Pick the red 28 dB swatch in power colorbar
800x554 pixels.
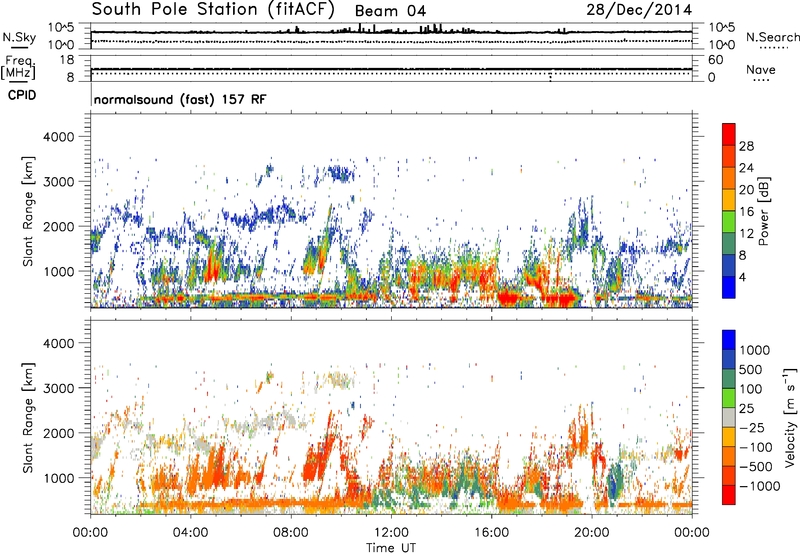729,135
